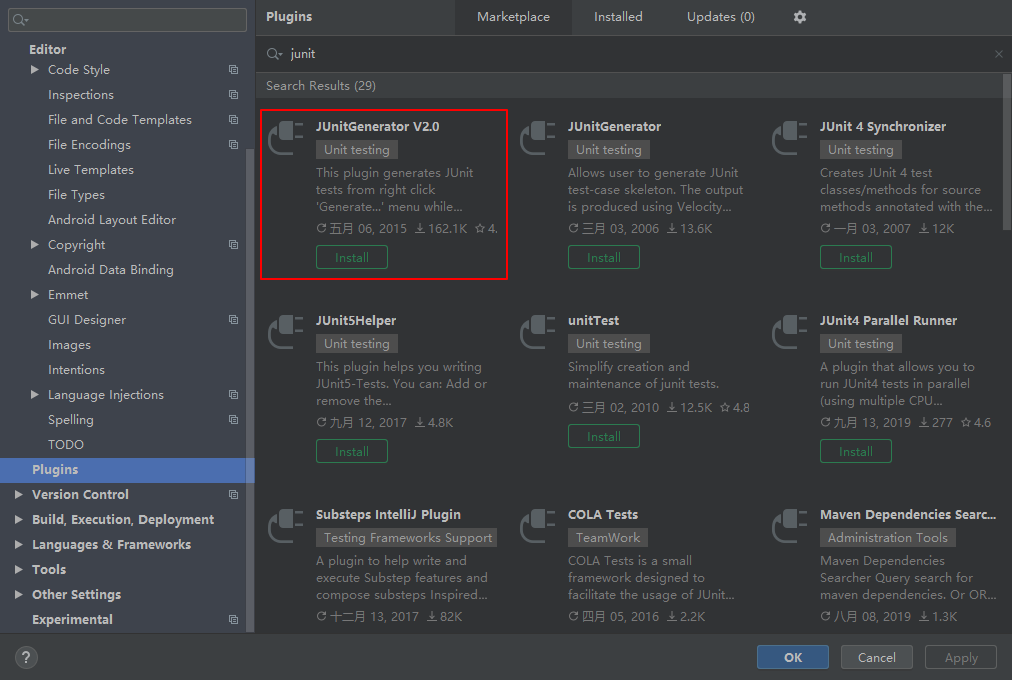Install the JUnitGenerator V2.0 plugin

point(352,257)
